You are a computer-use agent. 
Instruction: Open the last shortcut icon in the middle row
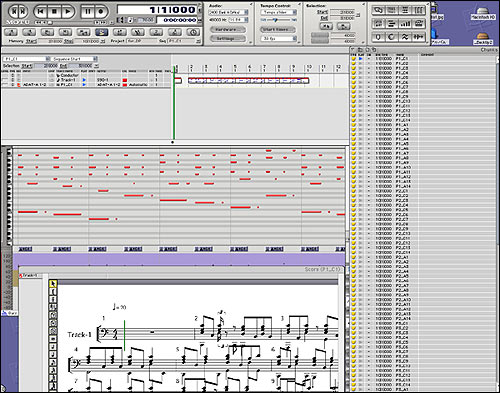[419, 24]
